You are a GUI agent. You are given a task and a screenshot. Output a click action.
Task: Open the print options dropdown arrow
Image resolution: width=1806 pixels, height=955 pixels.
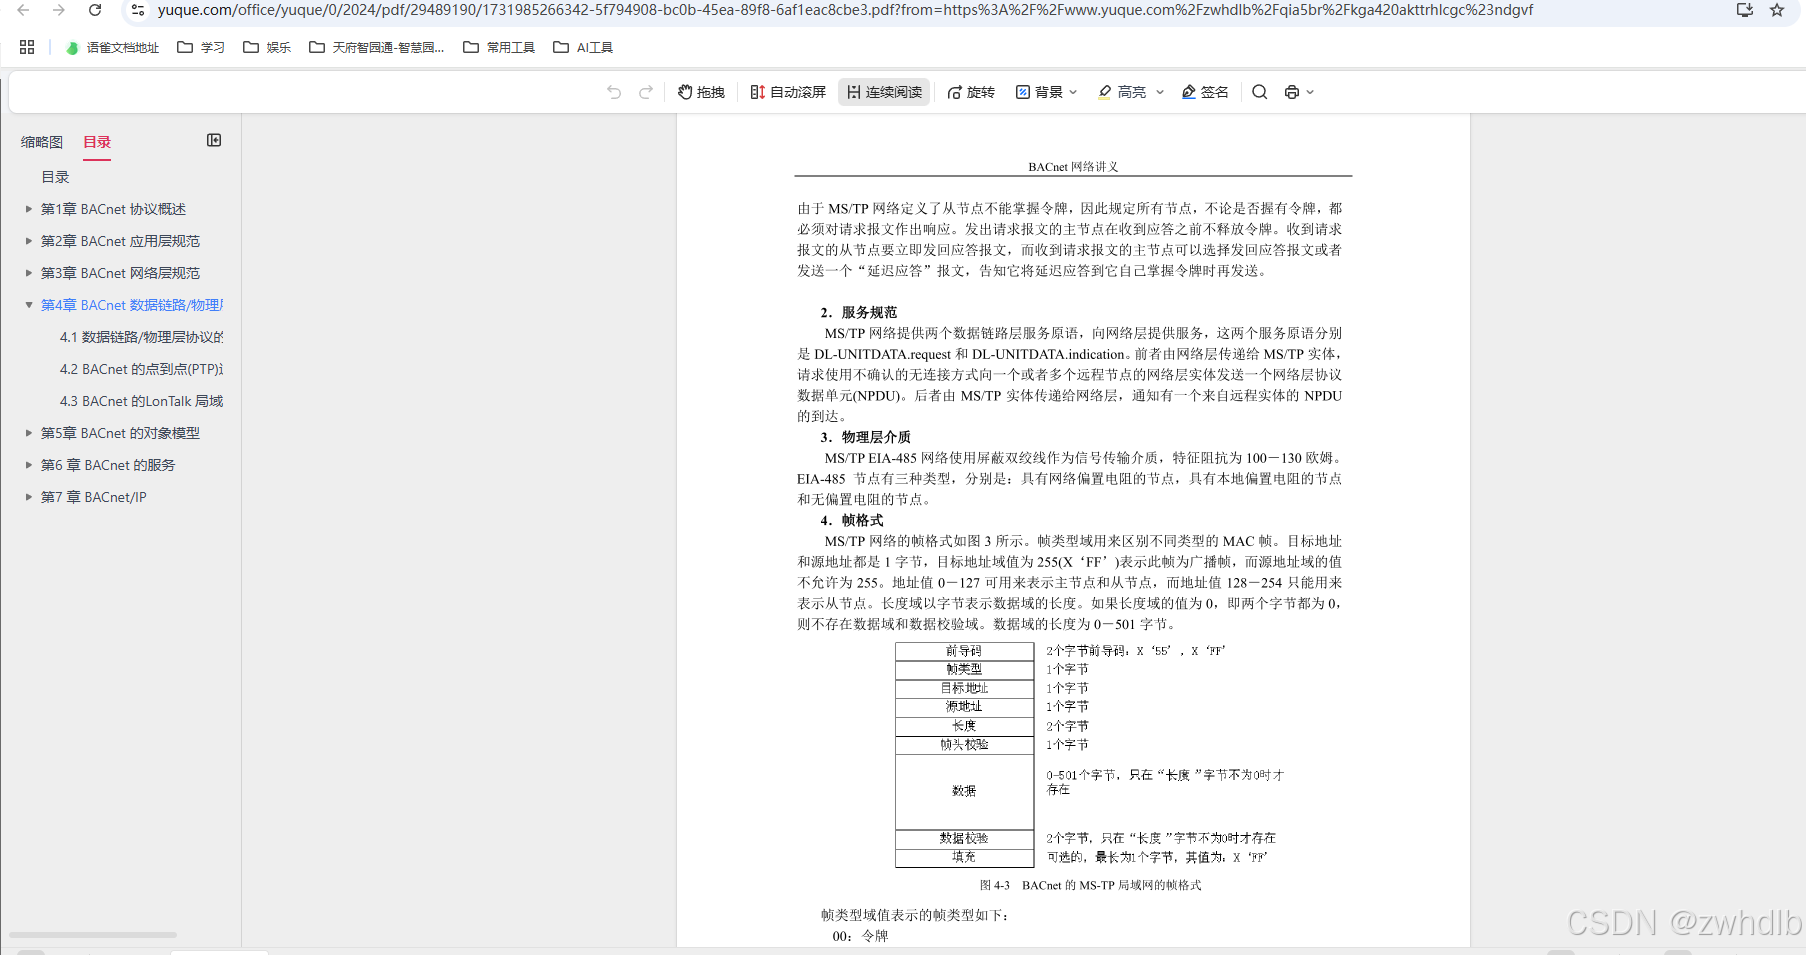(x=1310, y=92)
